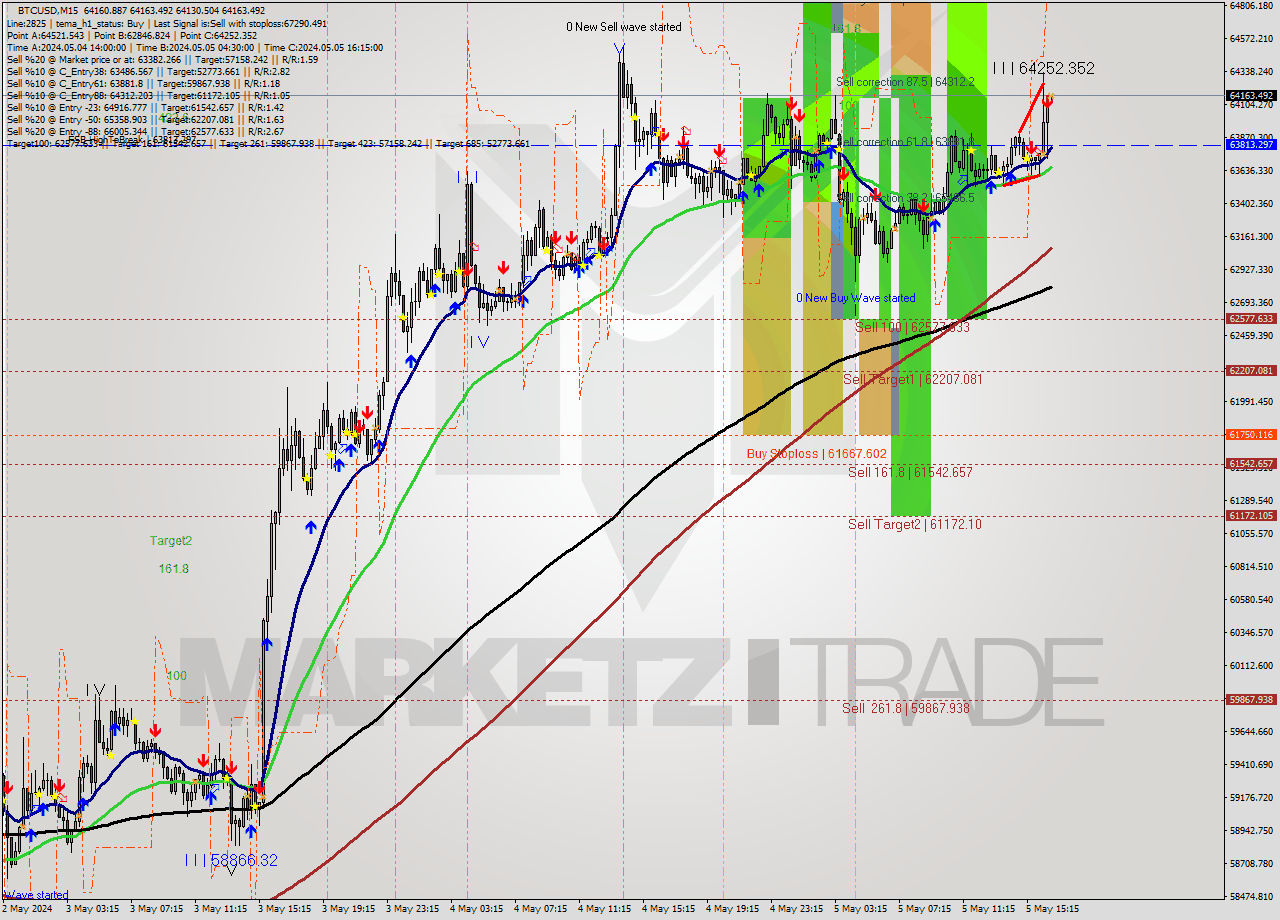This screenshot has height=920, width=1280.
Task: Click the '4 May 23:15' time axis label
Action: (x=796, y=910)
